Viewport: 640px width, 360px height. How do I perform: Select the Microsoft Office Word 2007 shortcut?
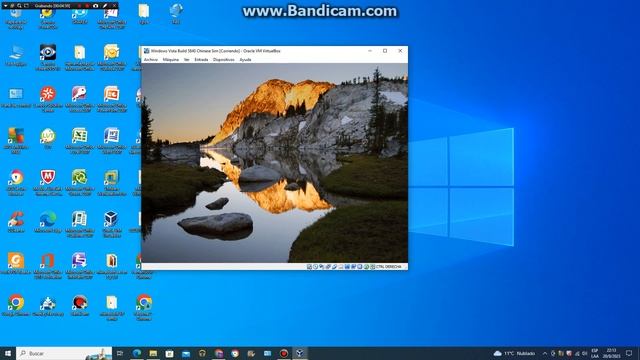(111, 136)
